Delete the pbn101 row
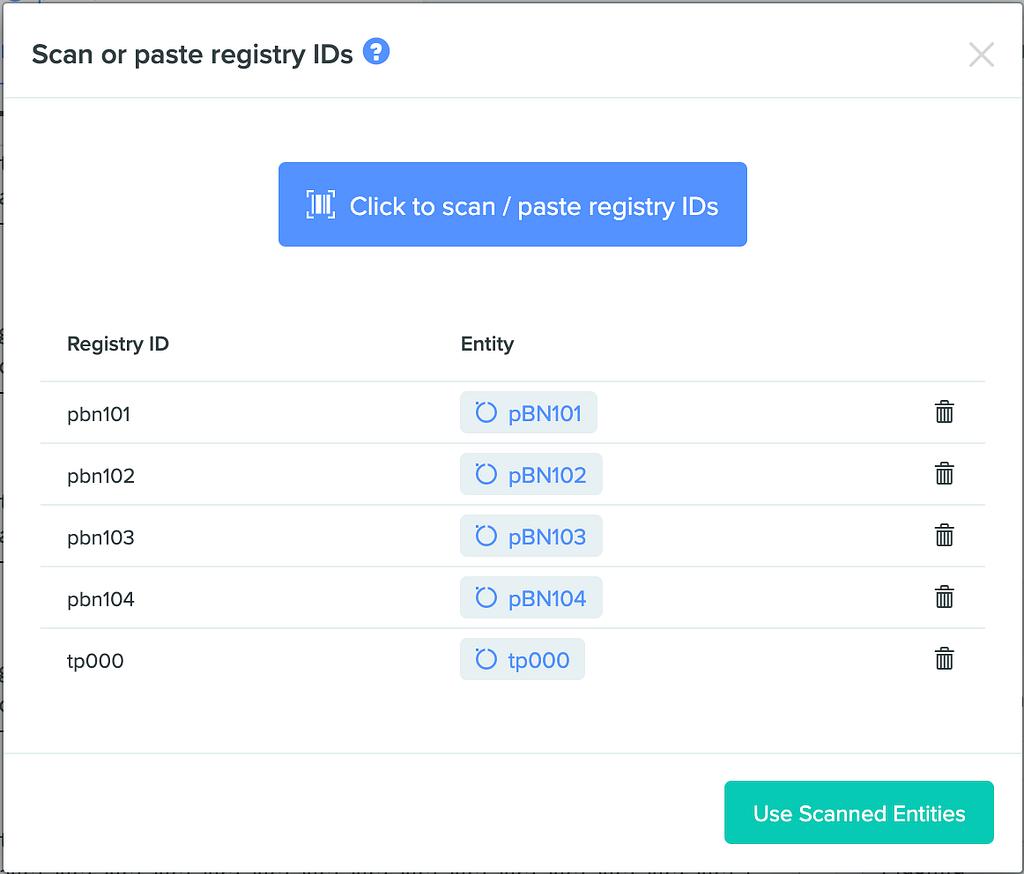This screenshot has width=1024, height=874. coord(944,412)
